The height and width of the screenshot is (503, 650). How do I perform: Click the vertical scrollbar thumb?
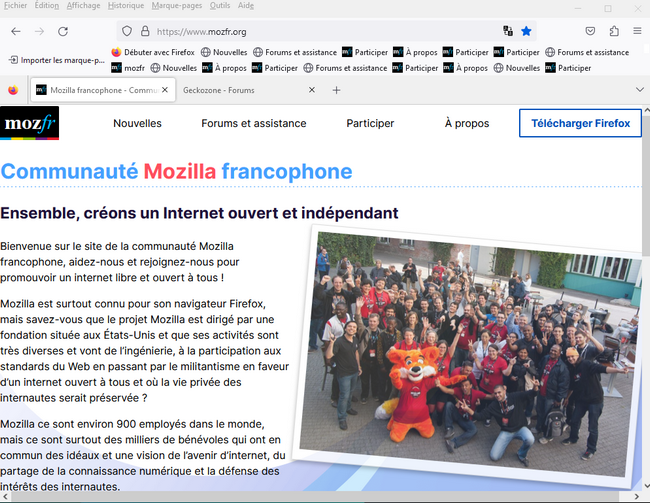pyautogui.click(x=646, y=187)
